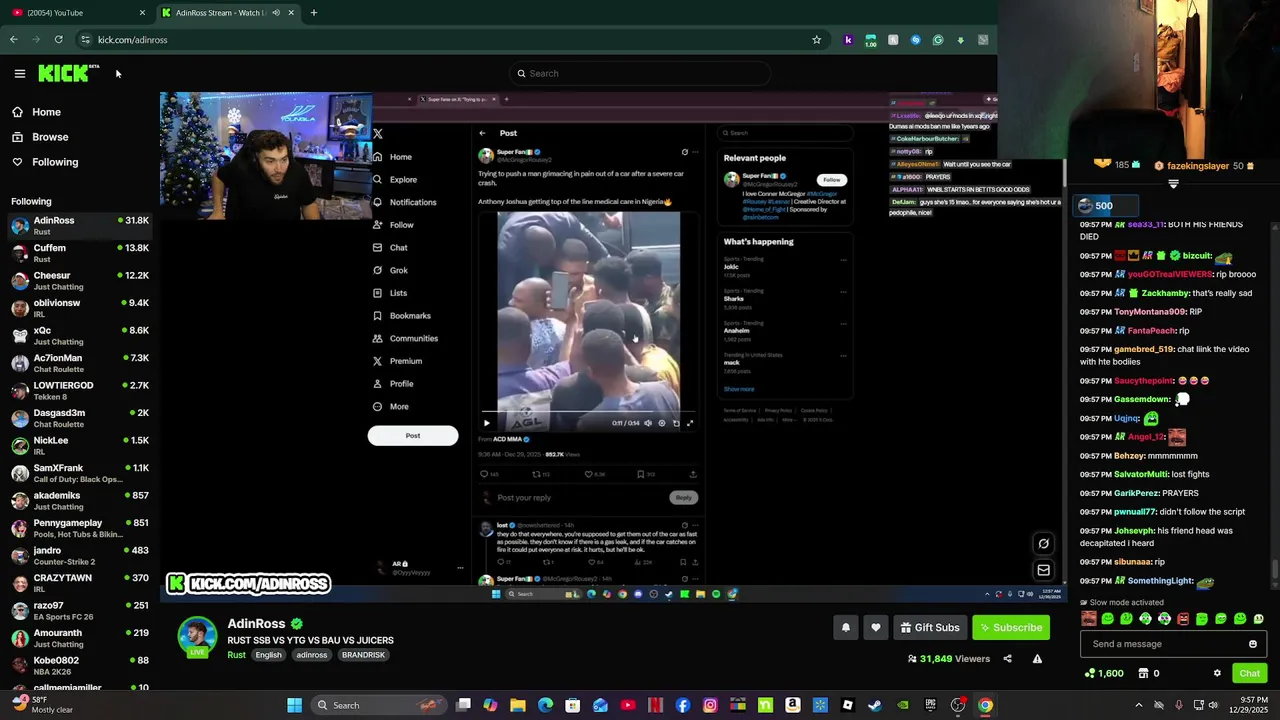
Task: Open the clock showing 9:57 PM
Action: pyautogui.click(x=1247, y=705)
